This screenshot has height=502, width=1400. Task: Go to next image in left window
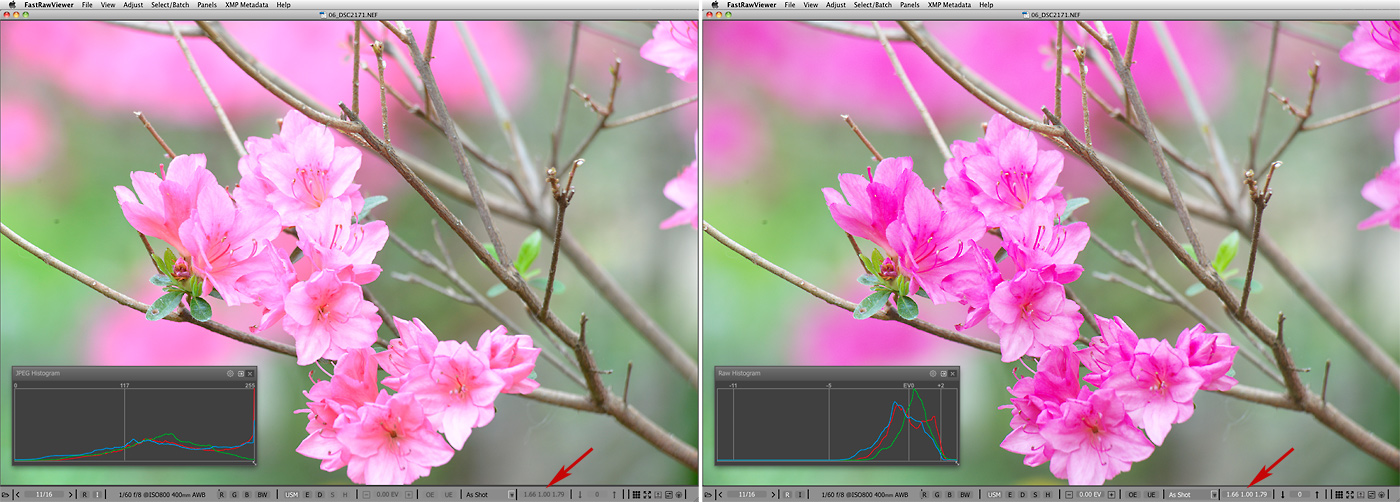(72, 494)
